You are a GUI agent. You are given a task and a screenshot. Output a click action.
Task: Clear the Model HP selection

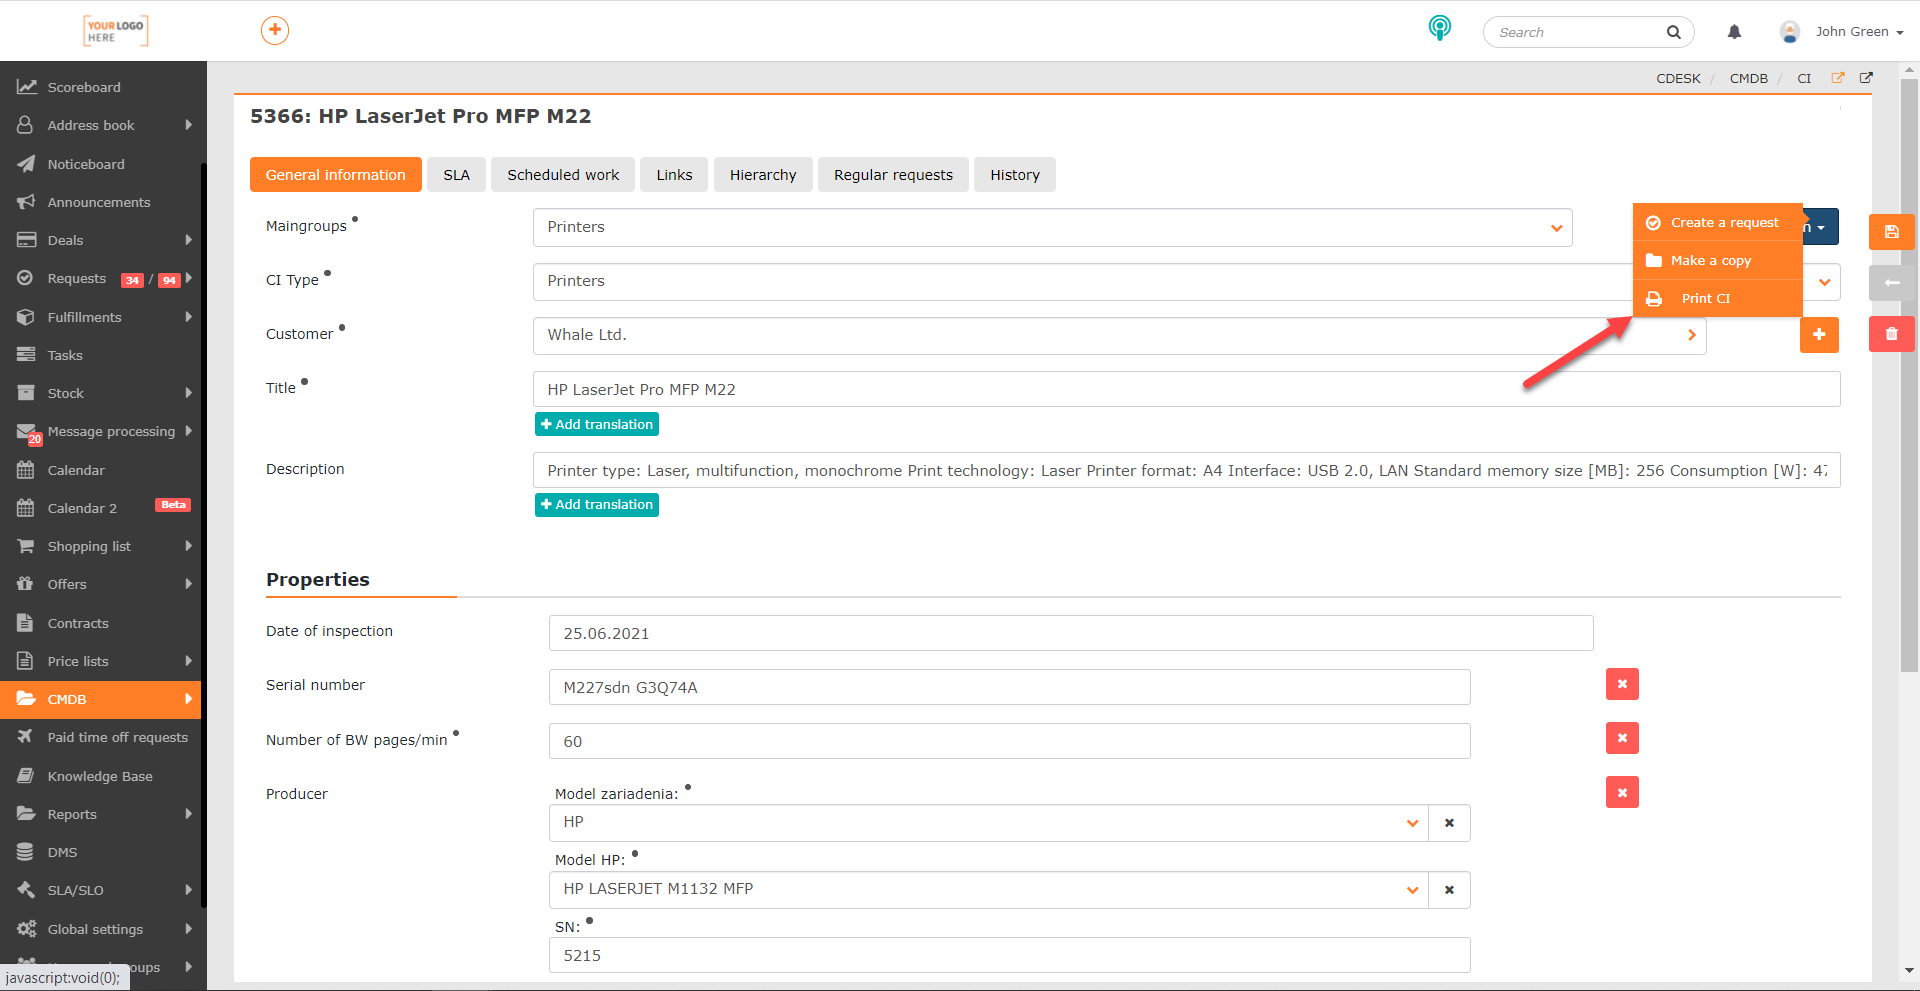1449,890
